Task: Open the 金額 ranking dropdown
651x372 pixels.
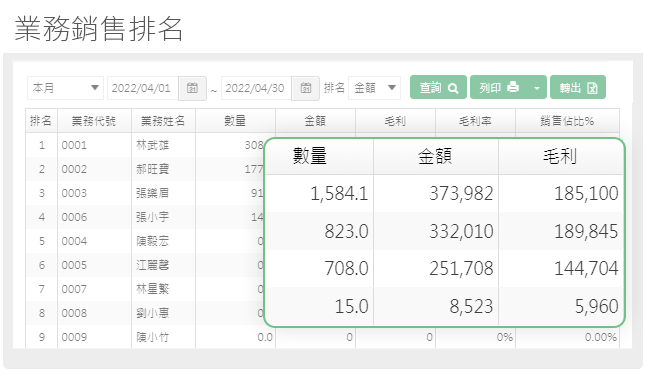Action: point(374,88)
